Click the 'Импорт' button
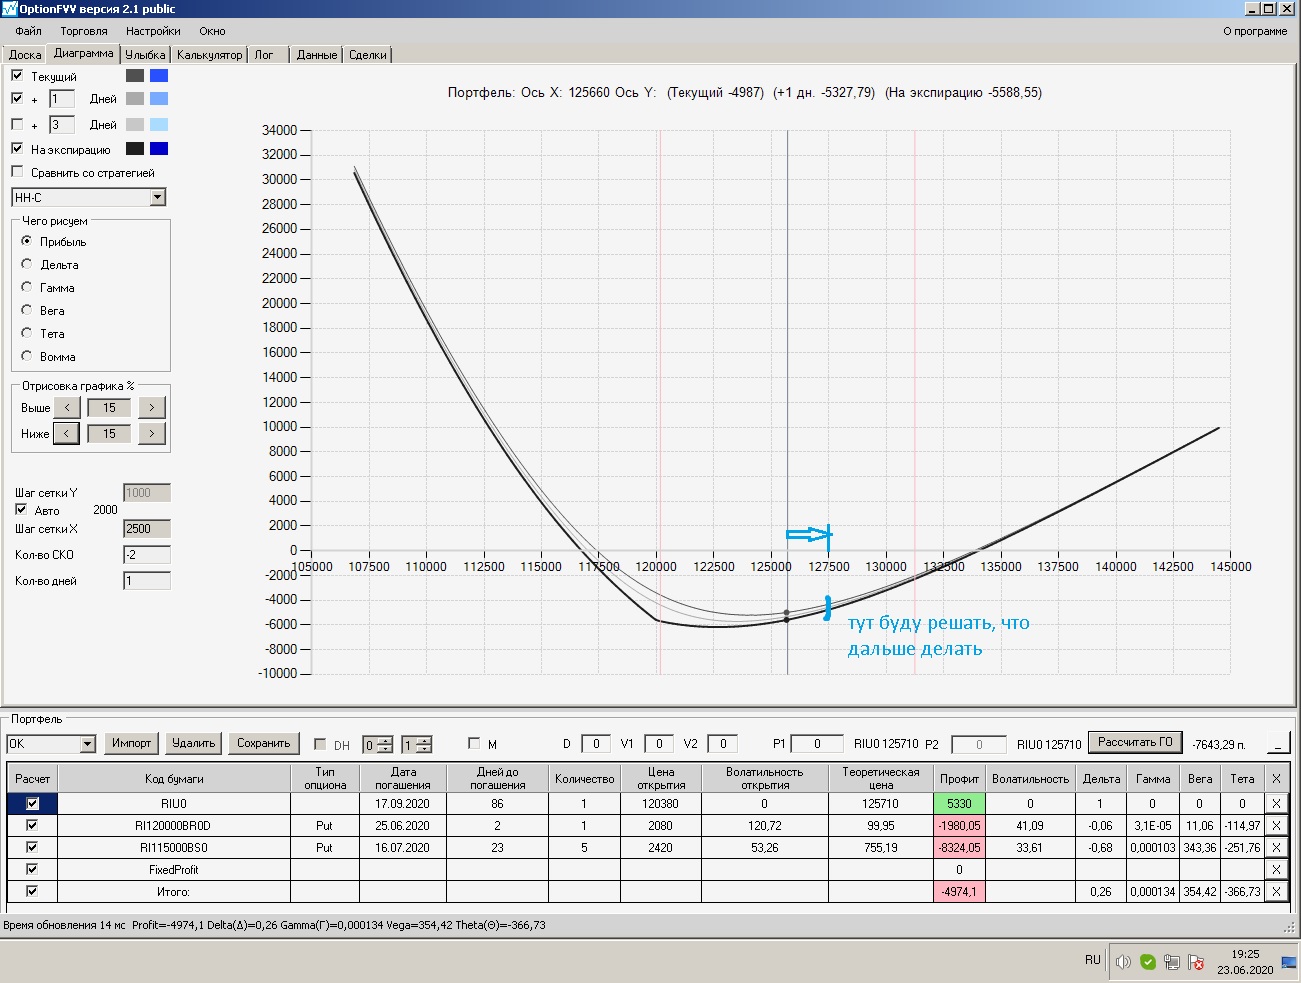 click(132, 743)
